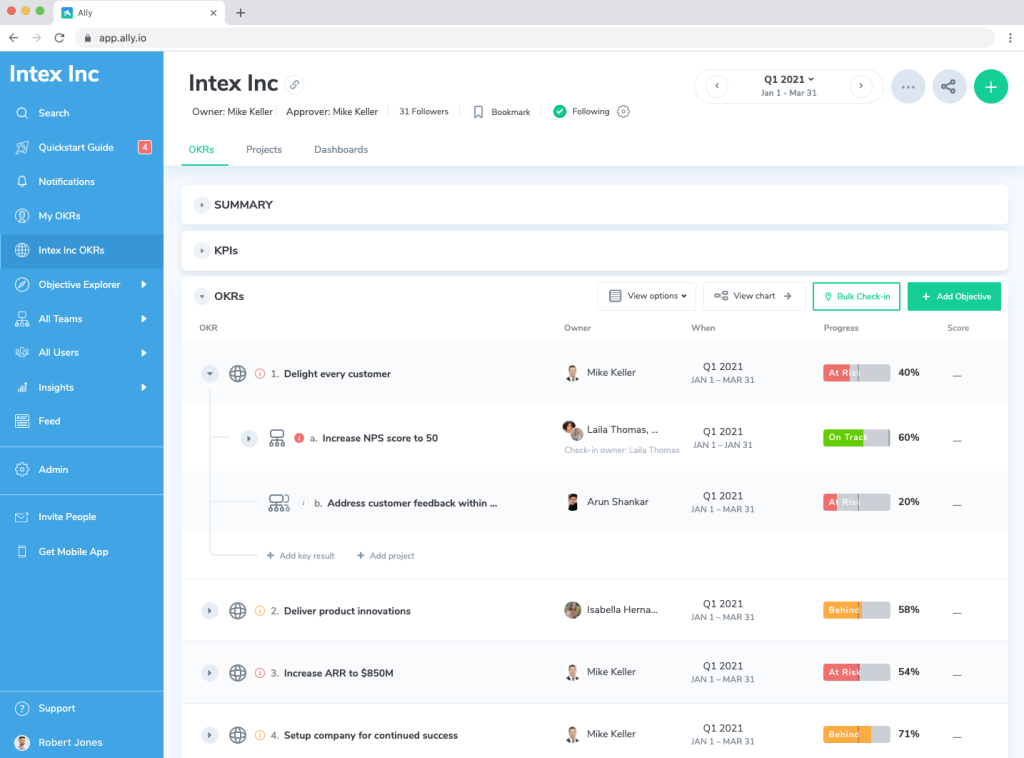Click the Add Objective button
This screenshot has height=758, width=1024.
(954, 296)
